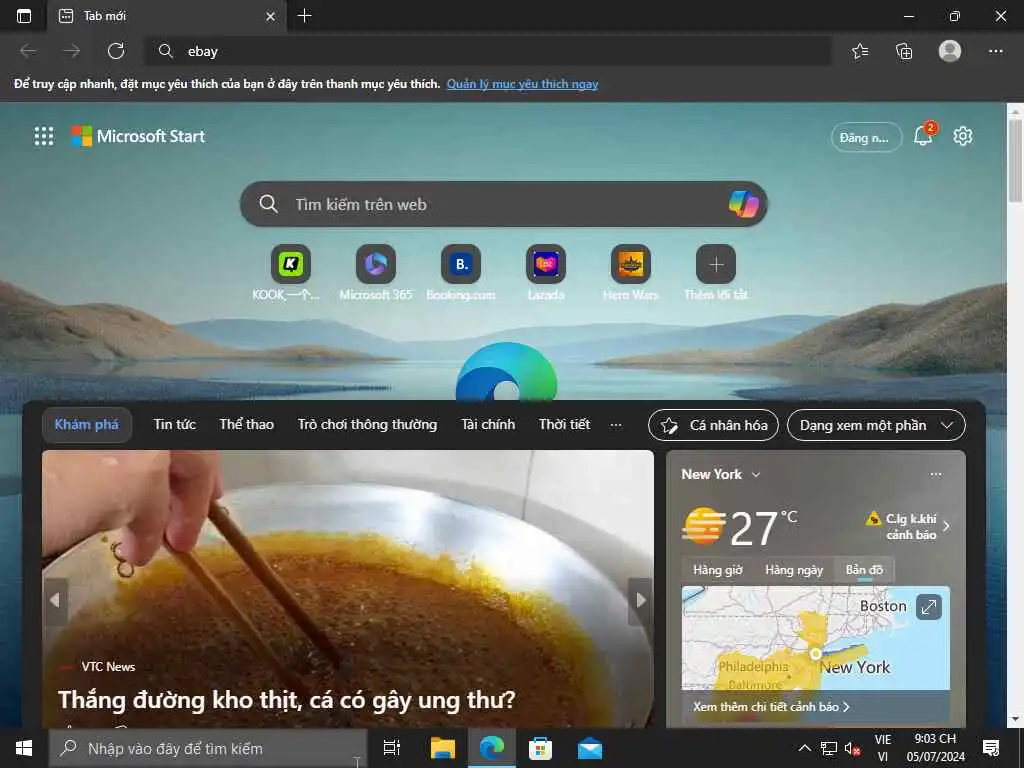Select the Bản đồ weather tab
This screenshot has width=1024, height=768.
[864, 570]
